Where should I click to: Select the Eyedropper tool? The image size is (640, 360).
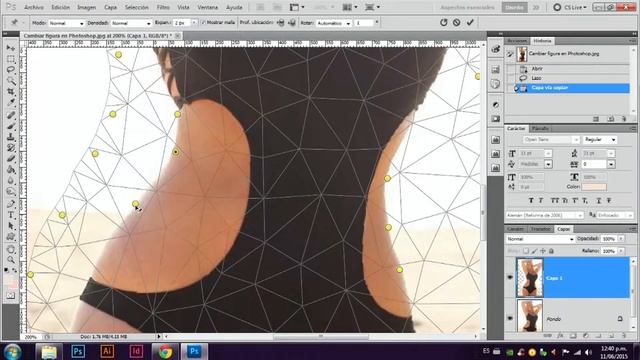click(x=11, y=103)
